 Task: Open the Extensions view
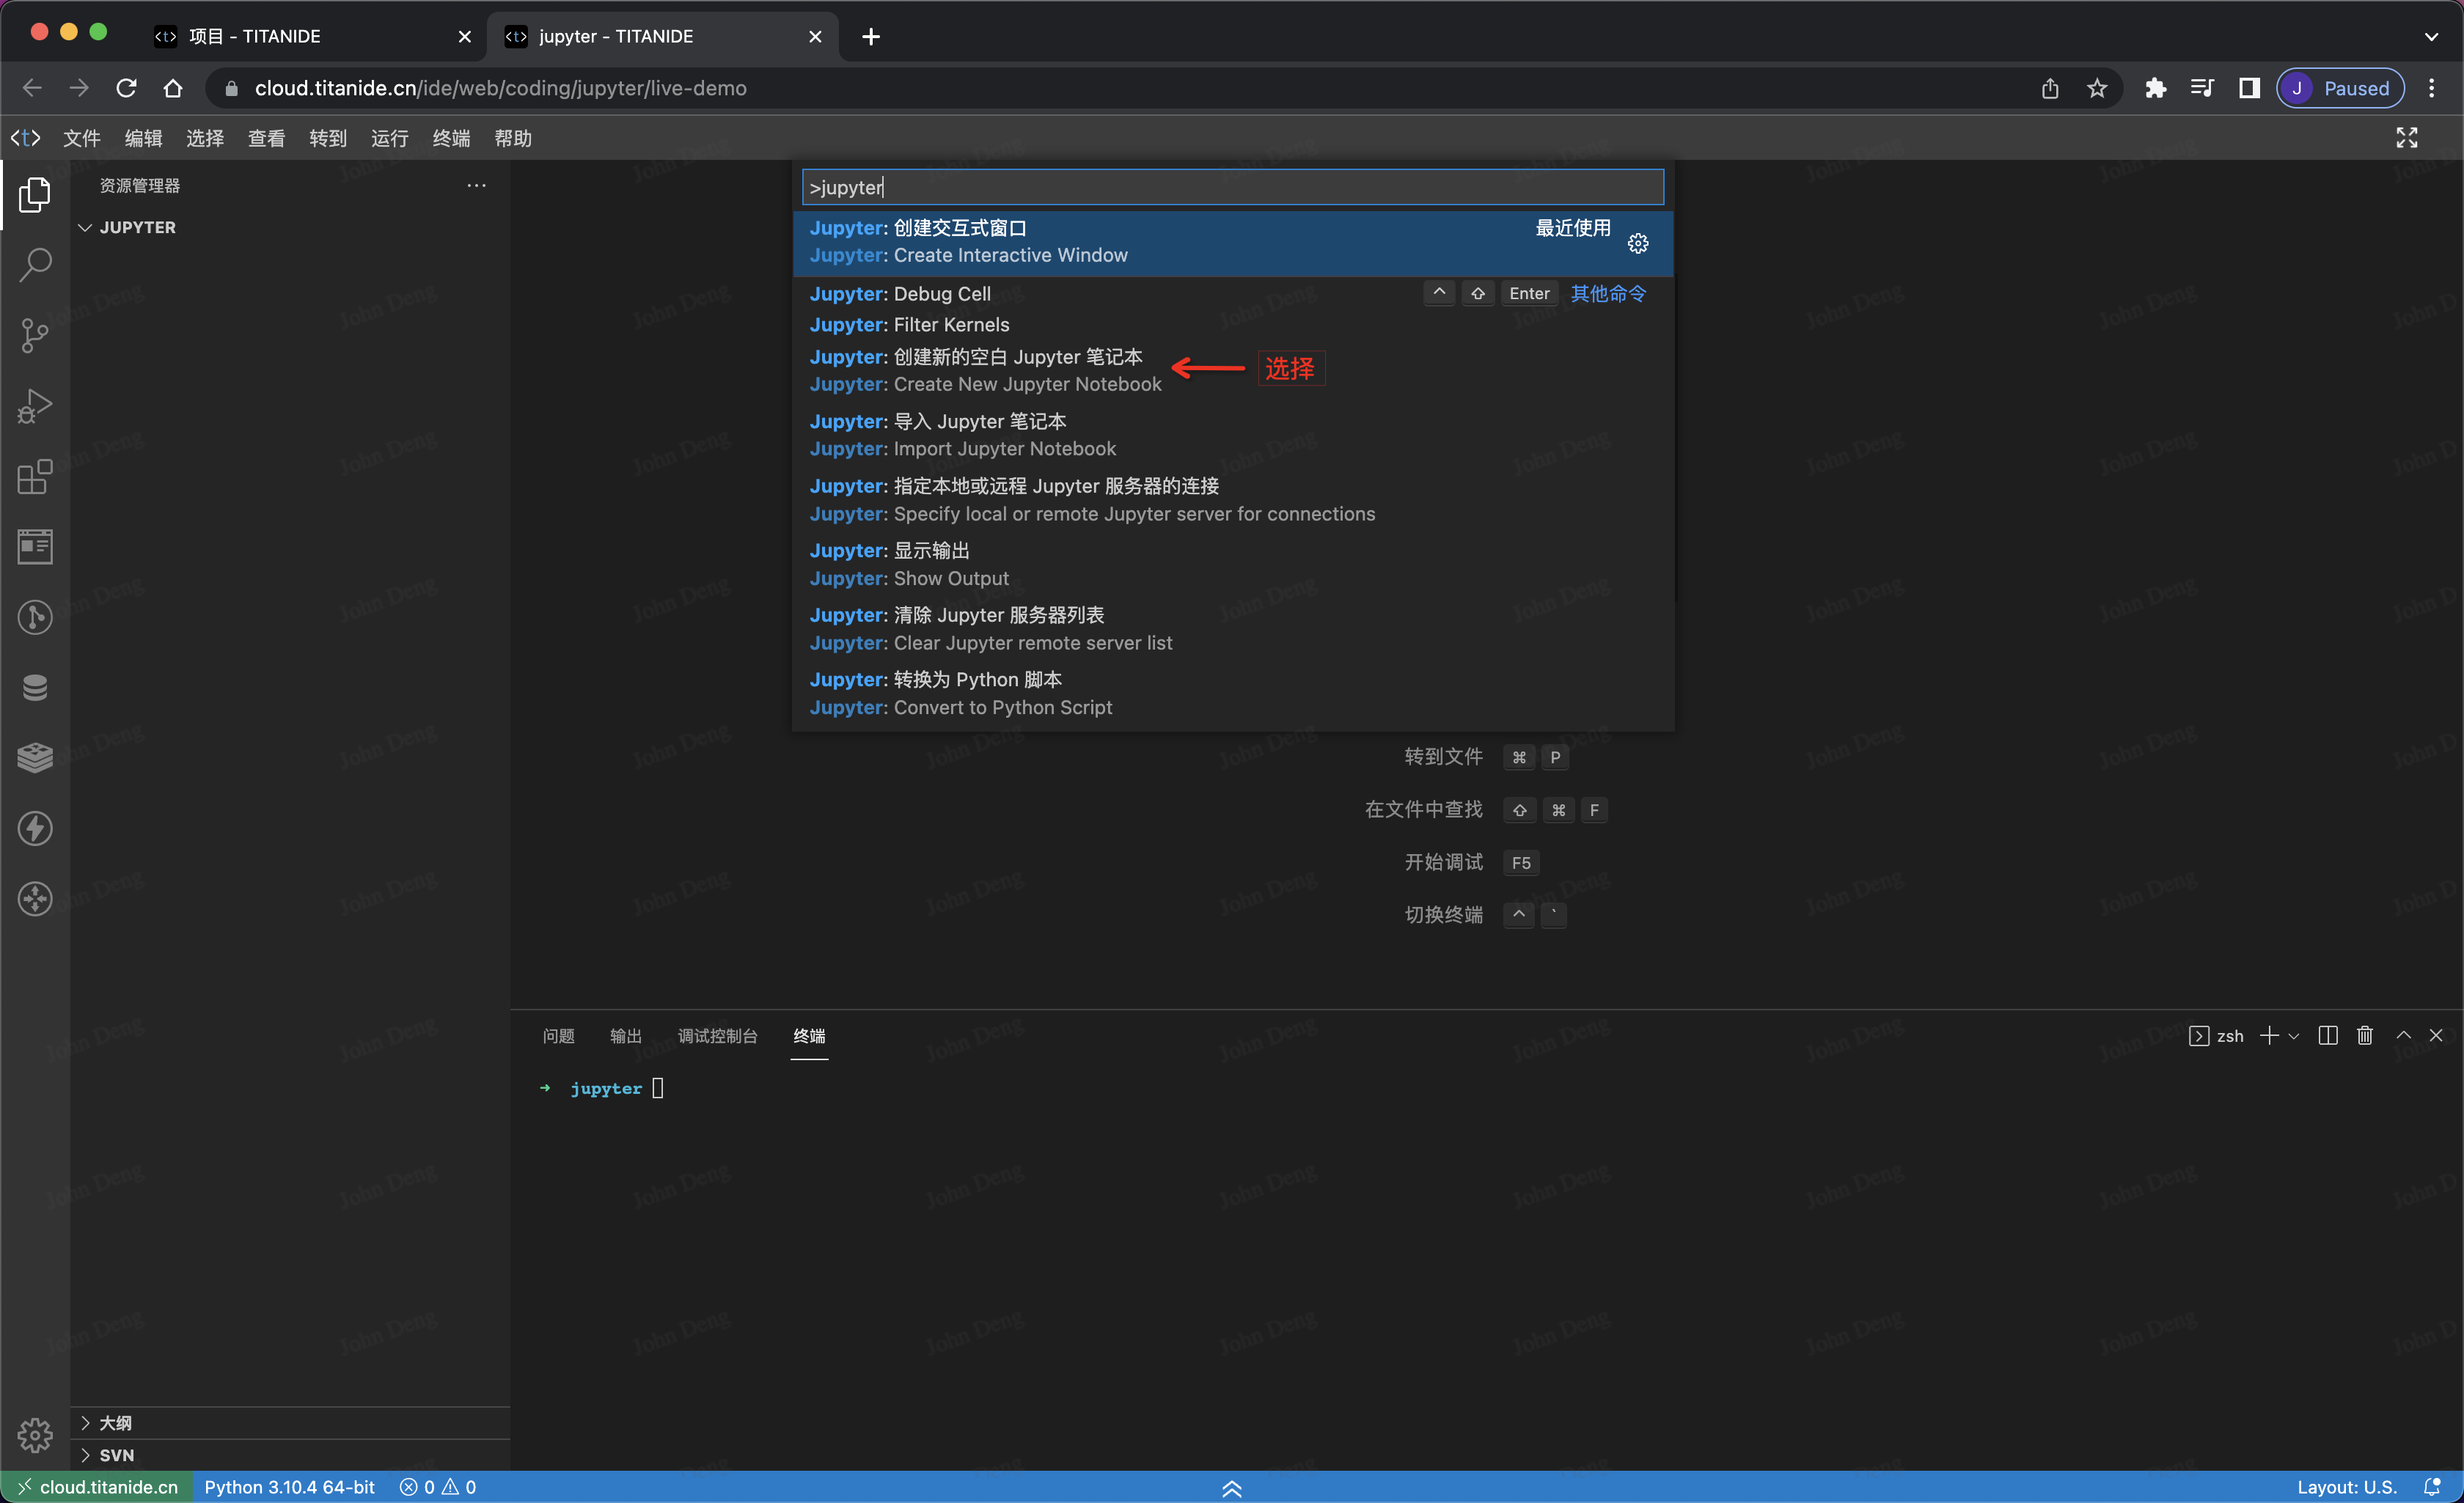35,477
